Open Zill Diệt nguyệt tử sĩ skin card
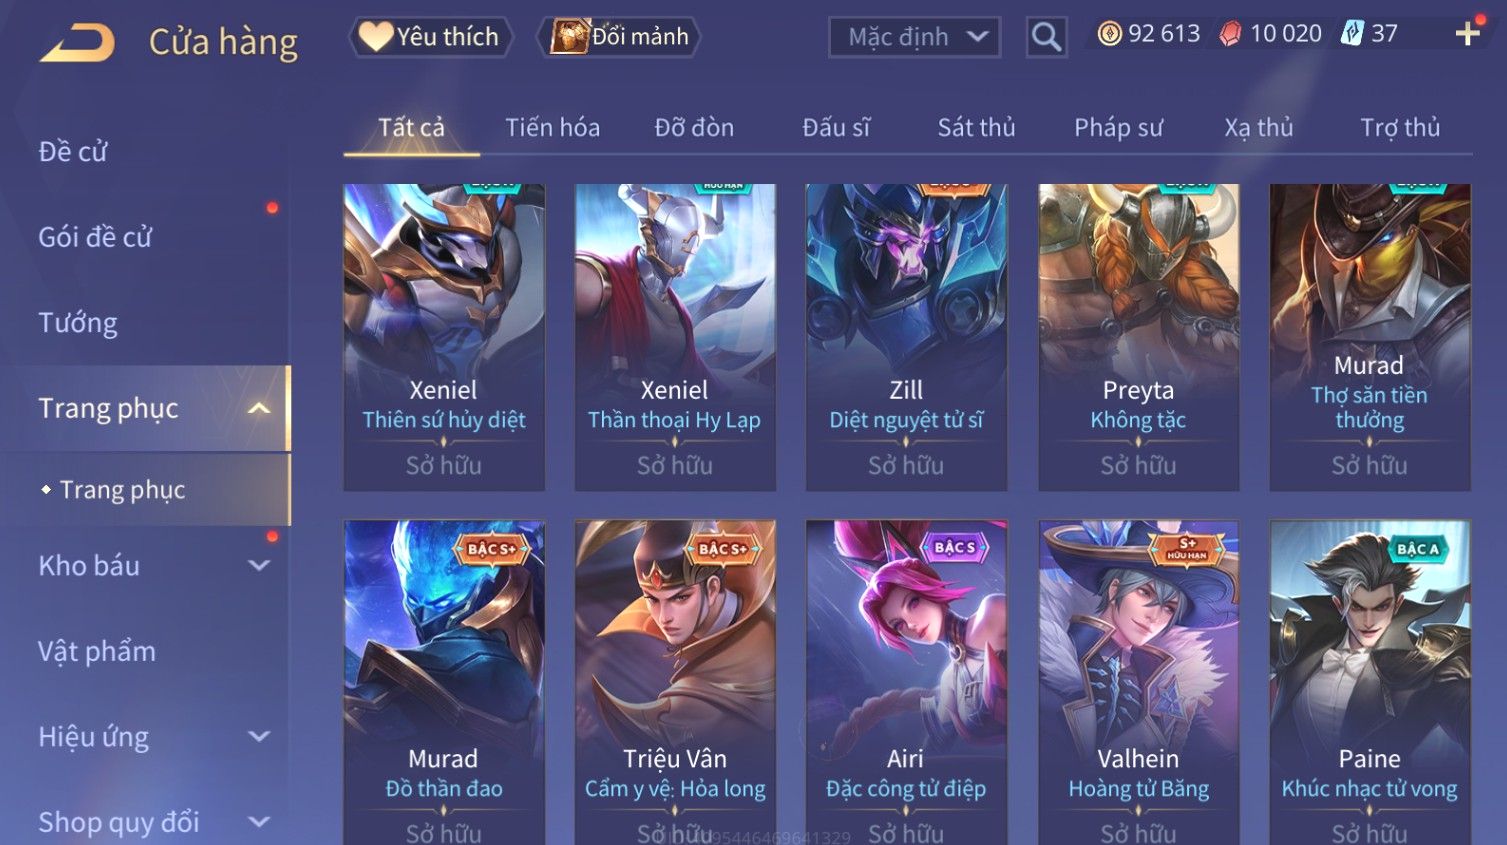1507x845 pixels. point(906,337)
